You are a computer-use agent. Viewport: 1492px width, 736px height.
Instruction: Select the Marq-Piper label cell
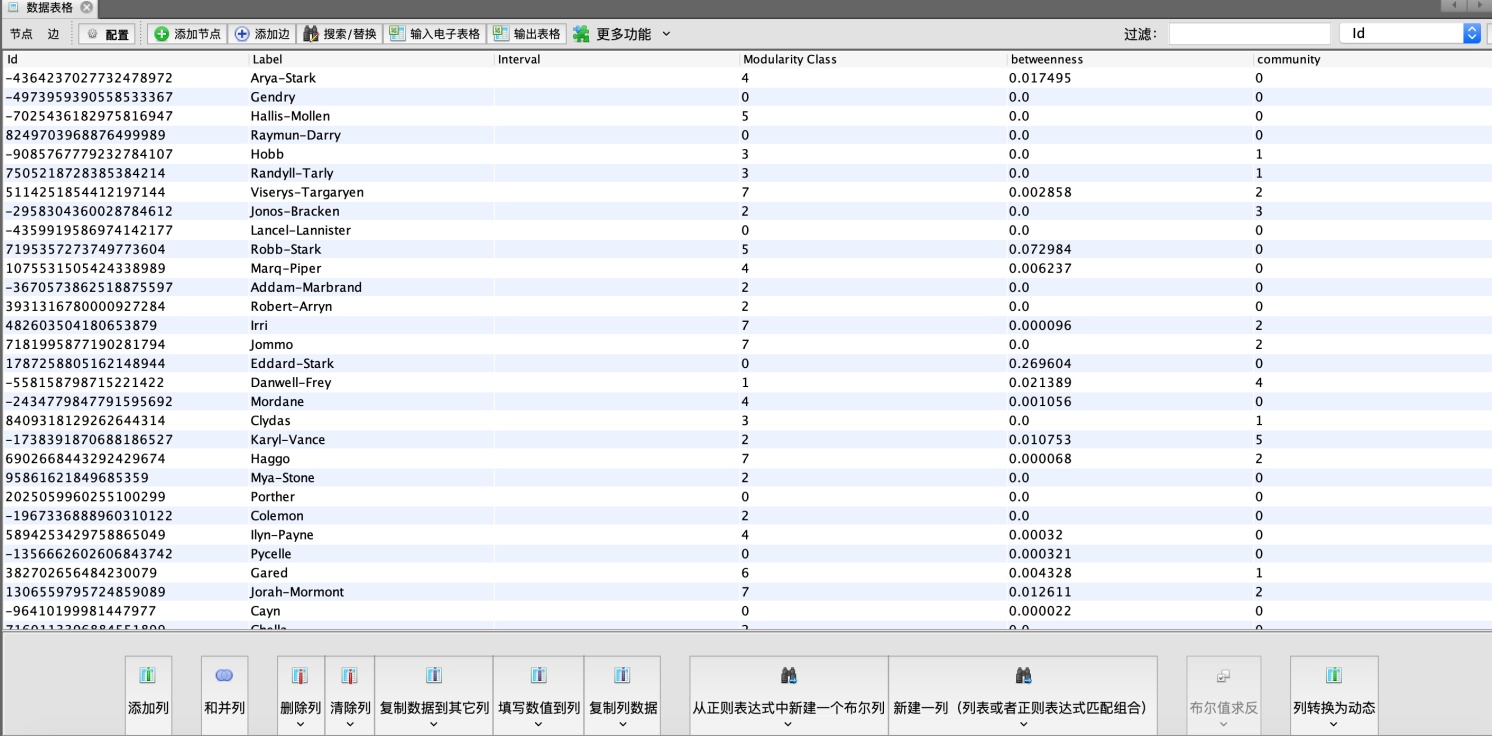(286, 268)
